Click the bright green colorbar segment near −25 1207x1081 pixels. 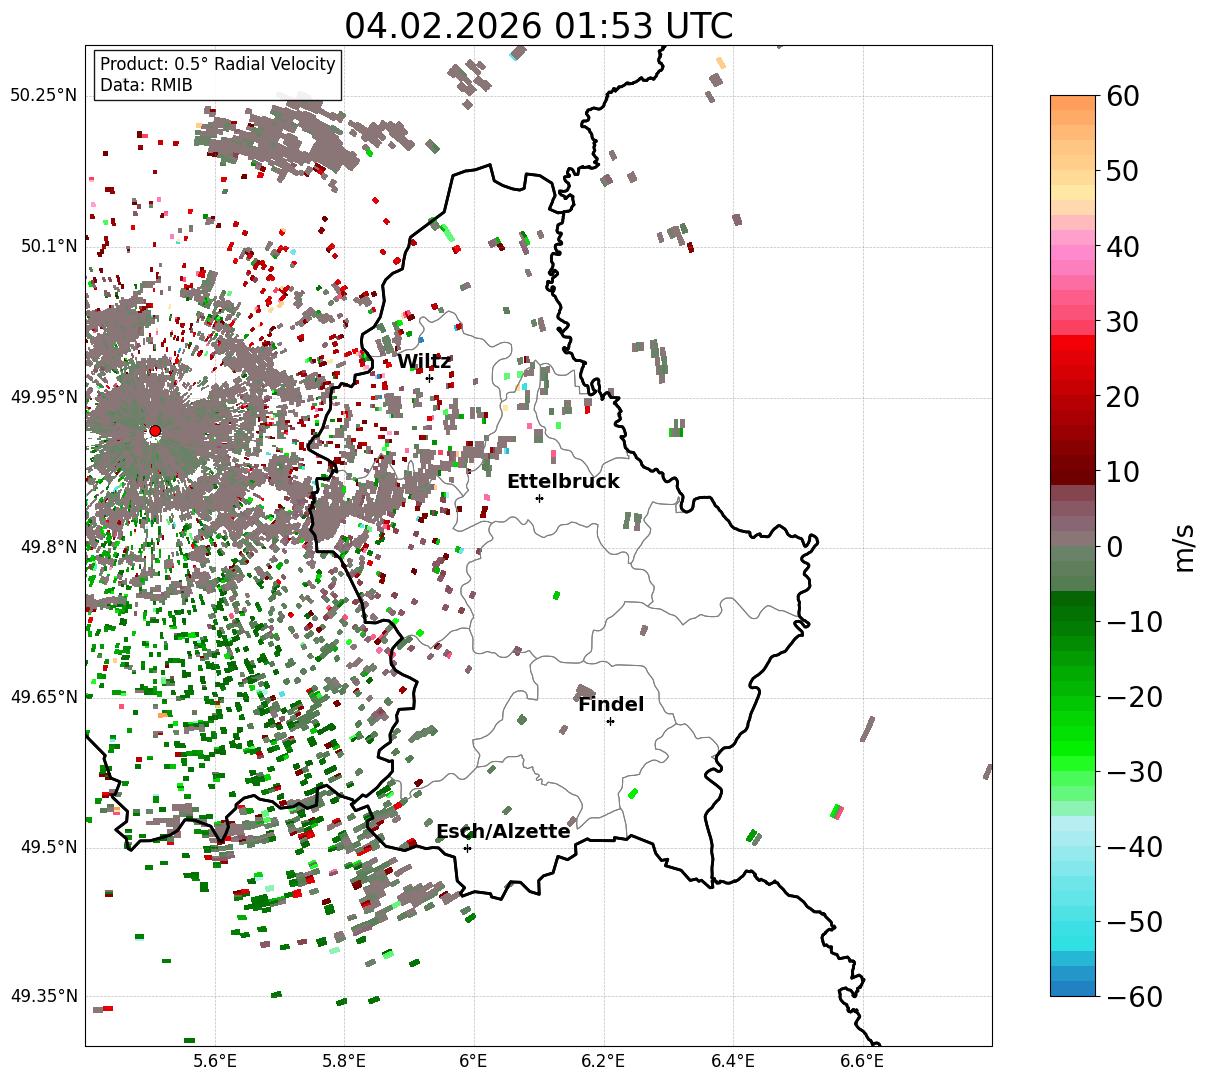click(x=1073, y=733)
